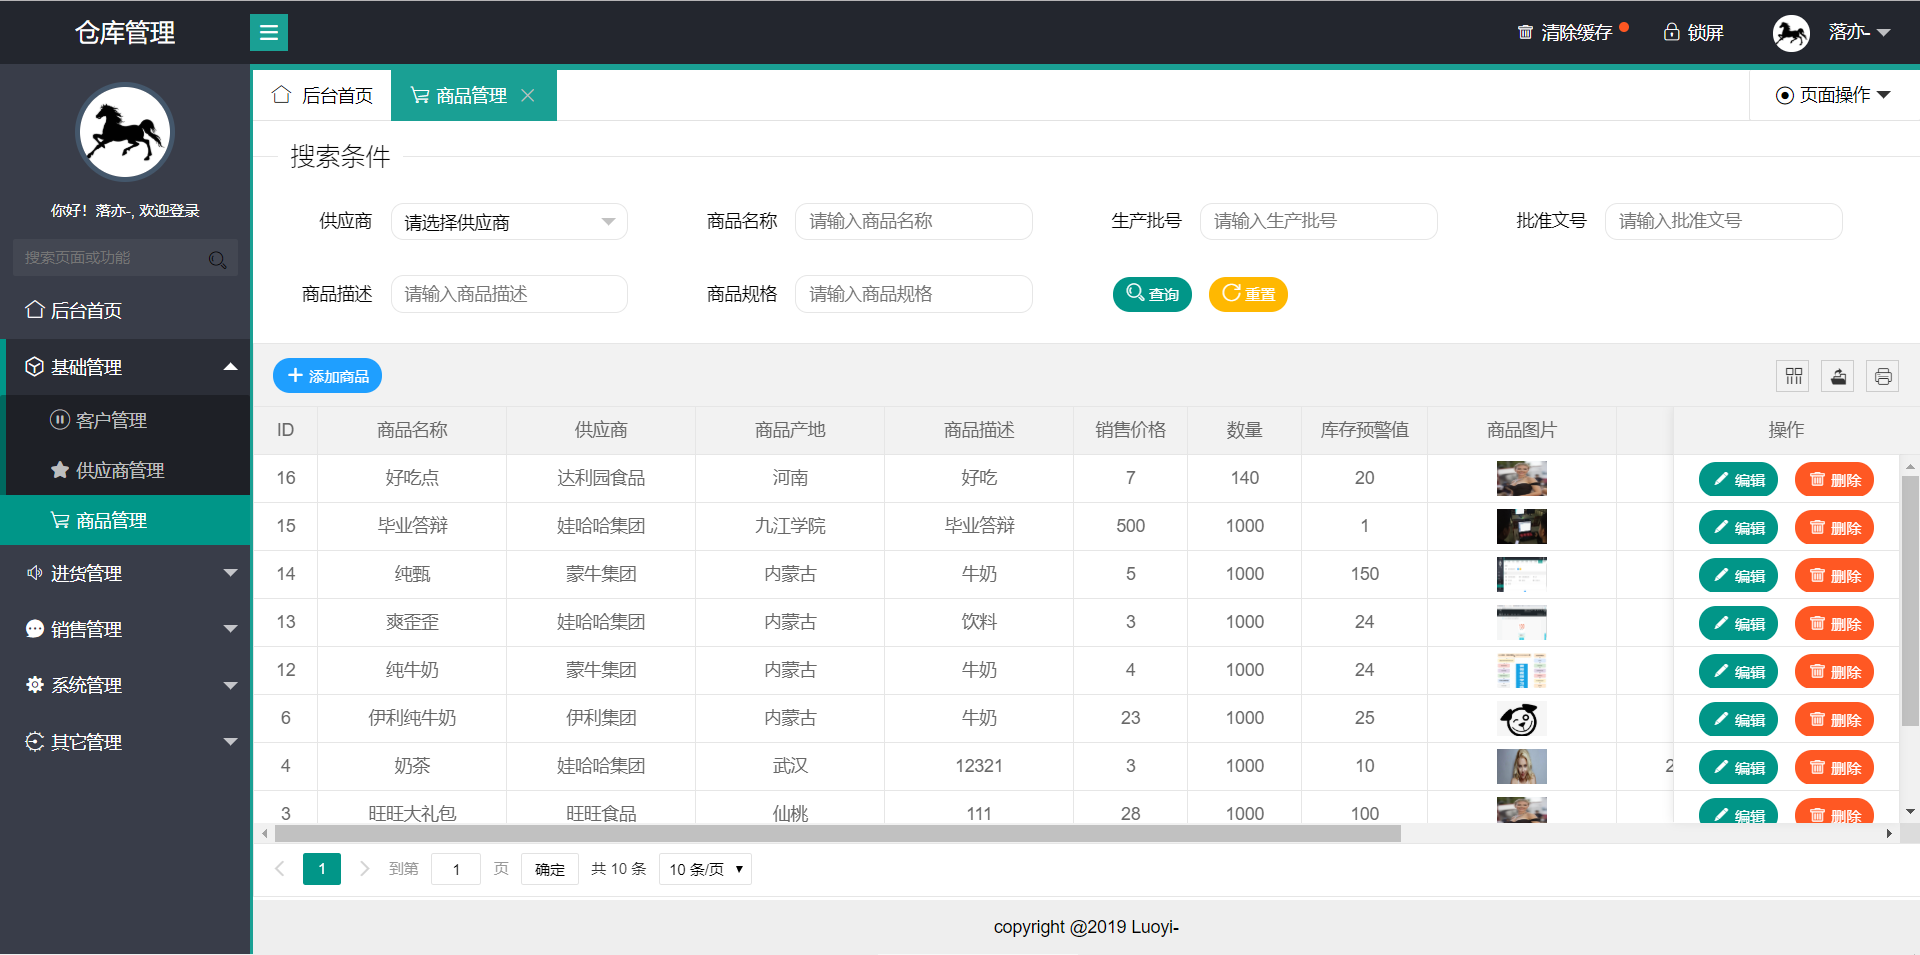Close the 商品管理 tab

point(528,95)
